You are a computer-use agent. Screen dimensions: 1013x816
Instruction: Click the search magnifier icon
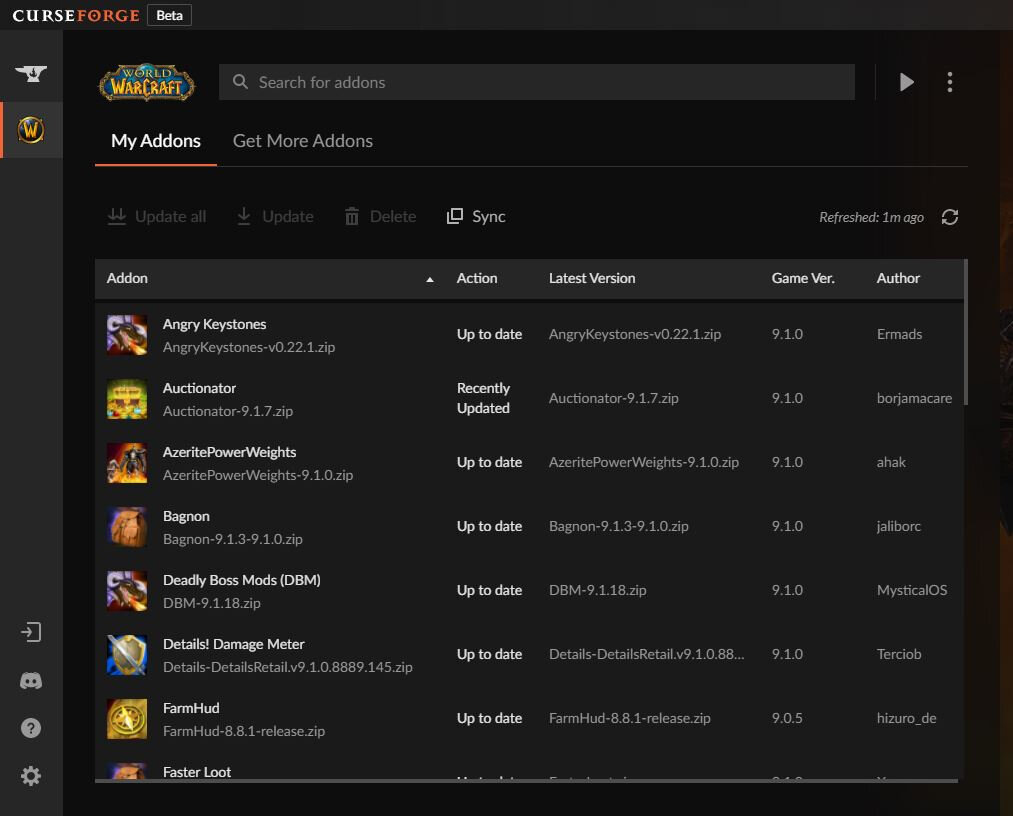click(240, 81)
